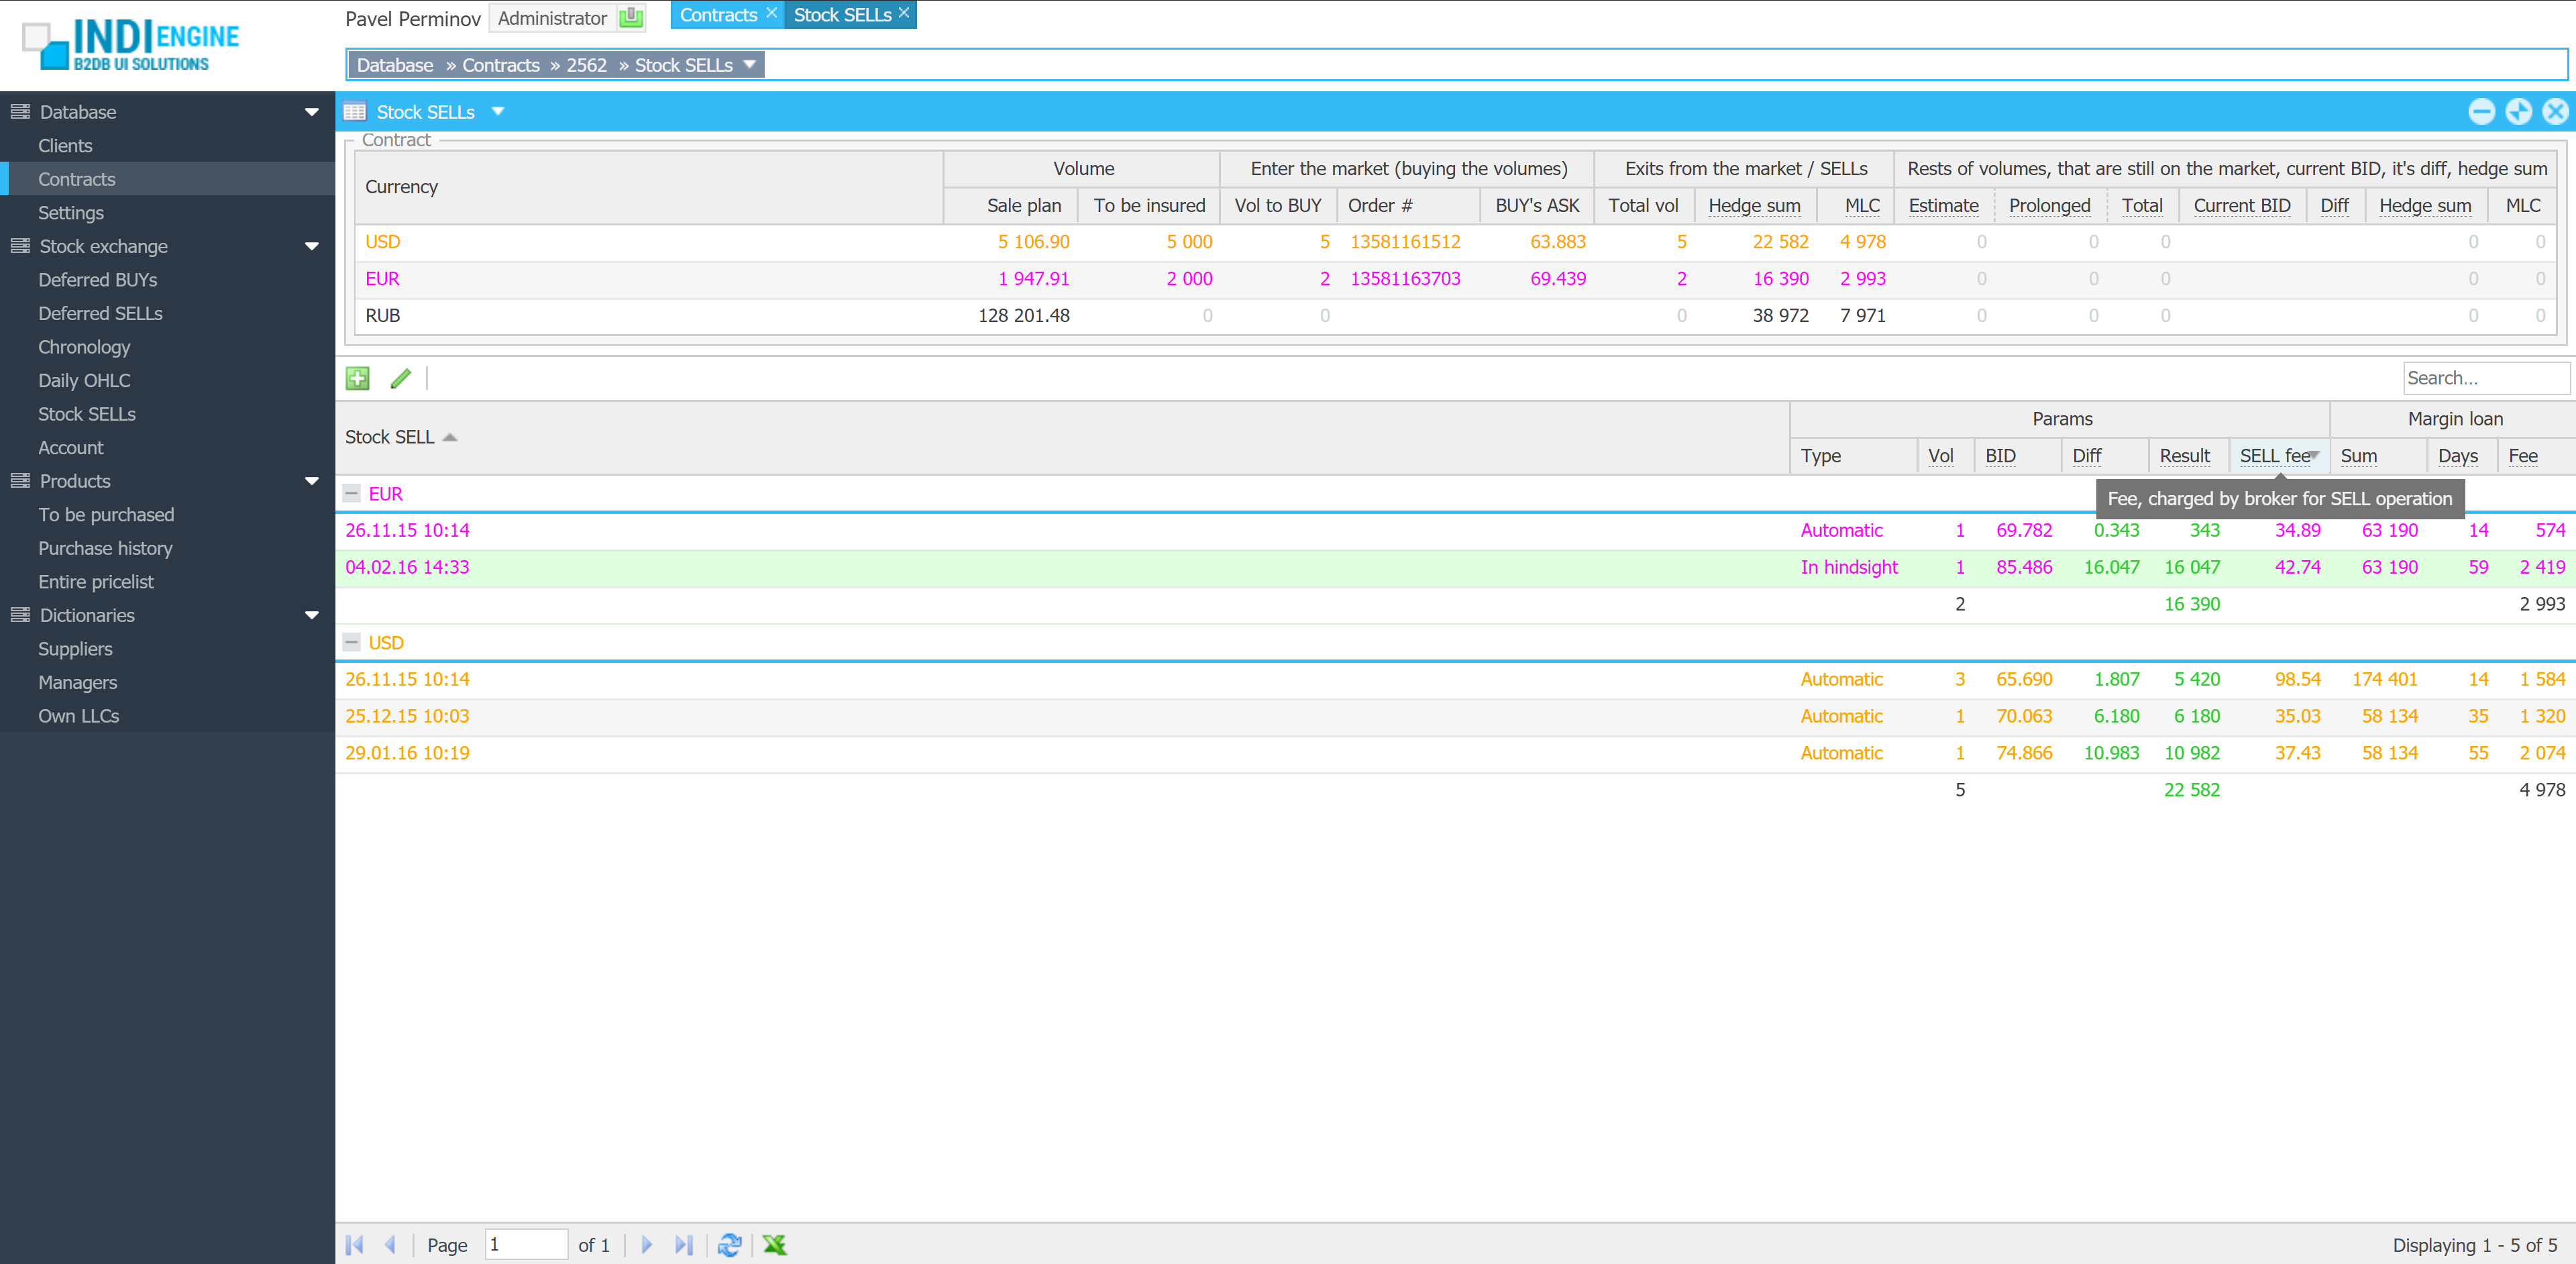
Task: Go to next page arrow icon
Action: (x=646, y=1244)
